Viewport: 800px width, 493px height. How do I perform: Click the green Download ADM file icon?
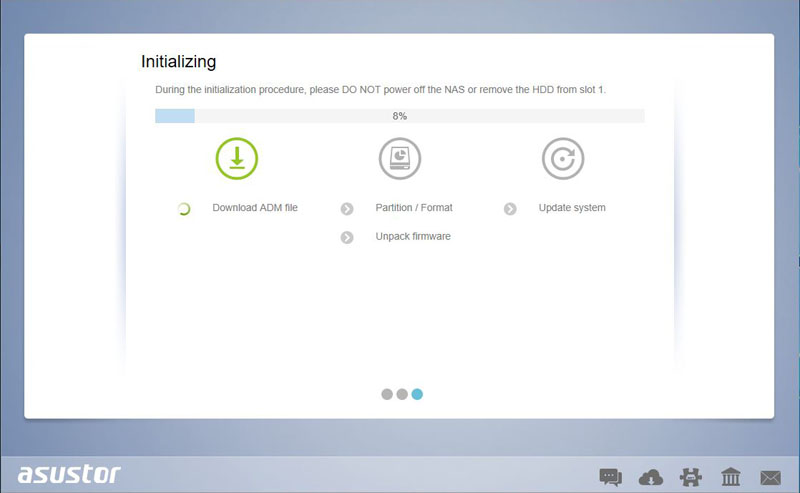(237, 159)
